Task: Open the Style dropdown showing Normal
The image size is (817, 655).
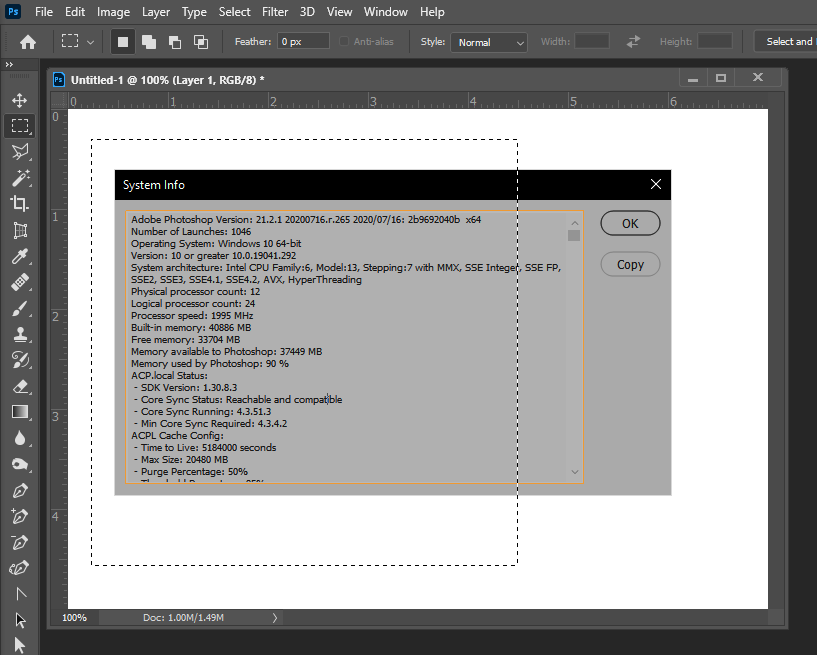Action: 489,42
